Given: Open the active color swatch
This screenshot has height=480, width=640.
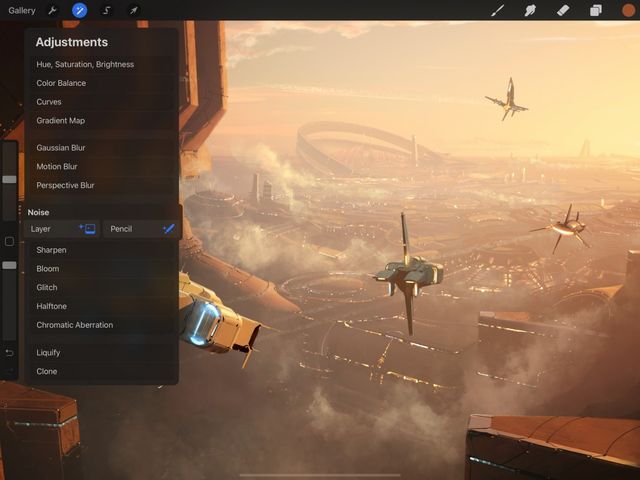Looking at the screenshot, I should pyautogui.click(x=629, y=11).
